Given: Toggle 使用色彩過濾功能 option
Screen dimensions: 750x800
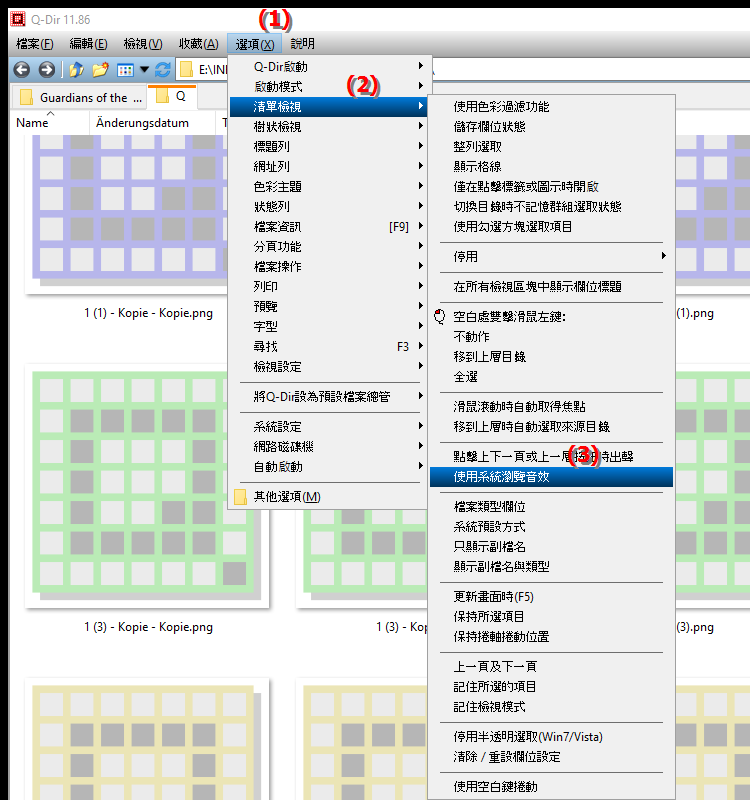Looking at the screenshot, I should pyautogui.click(x=552, y=107).
